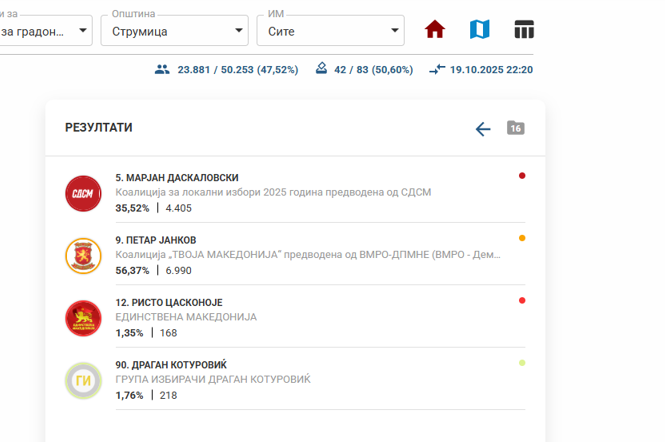Click the light green dot for Драган Котуровиќ

pyautogui.click(x=522, y=363)
